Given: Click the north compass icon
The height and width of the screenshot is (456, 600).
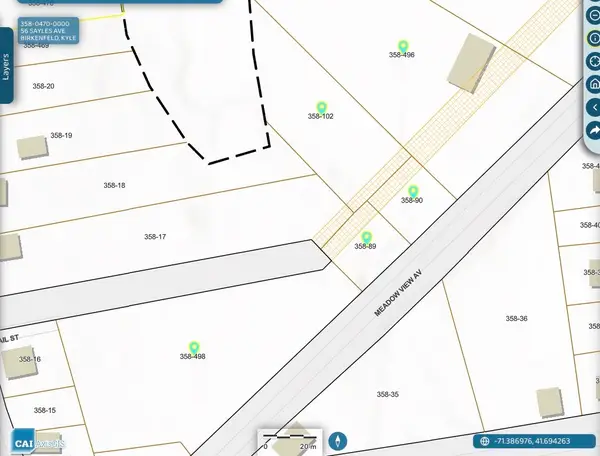Looking at the screenshot, I should tap(340, 440).
